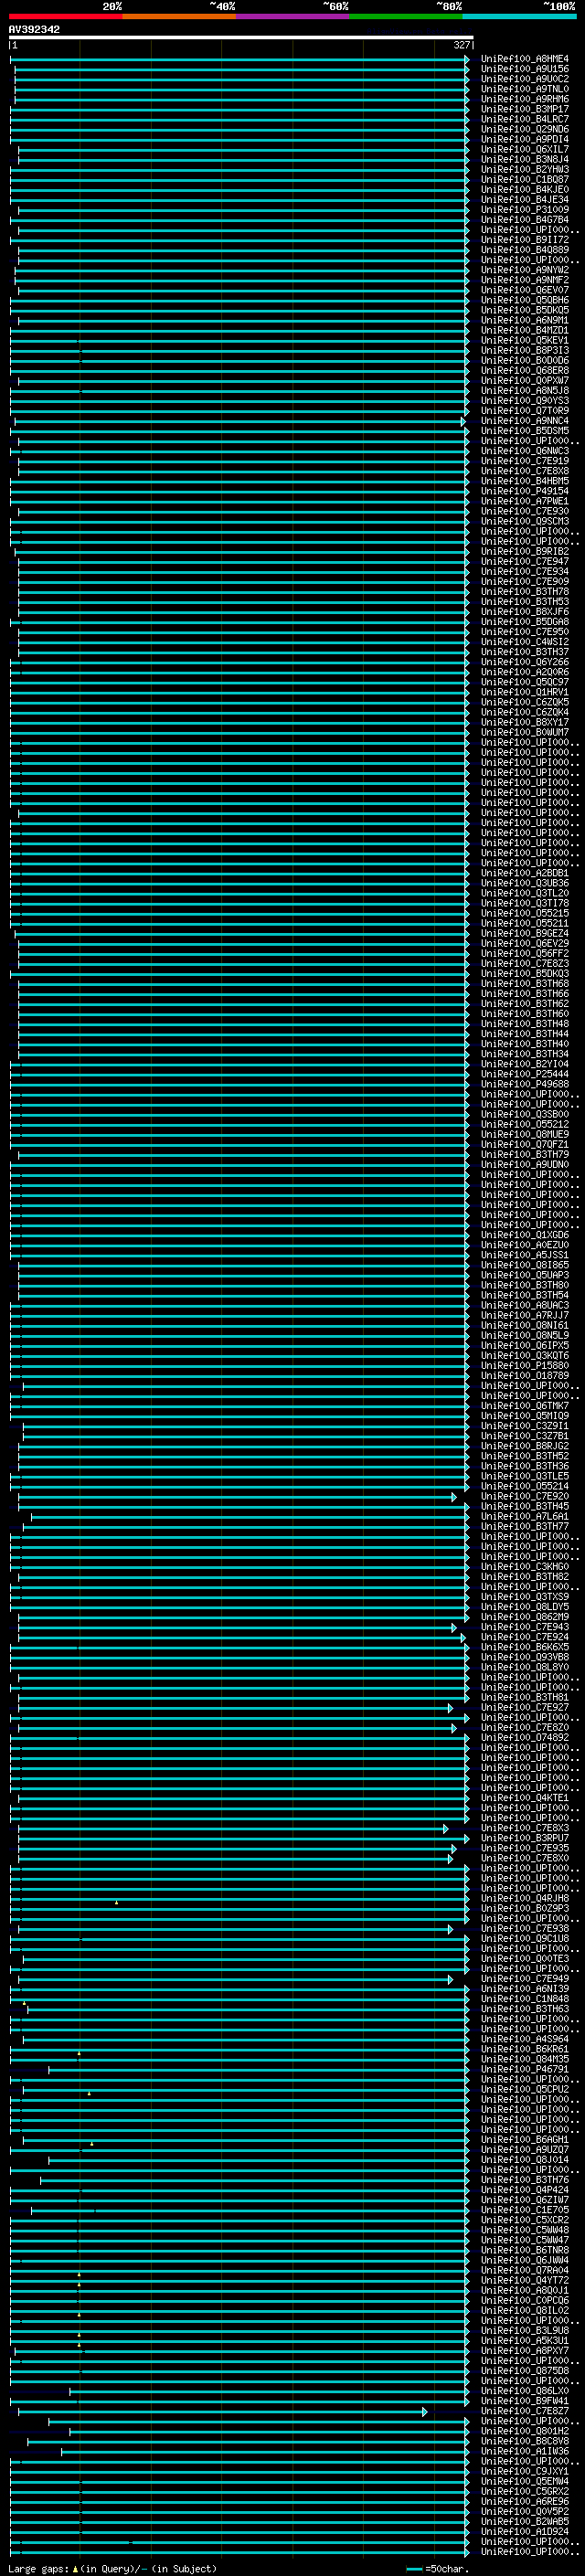585x2576 pixels.
Task: Select hit label UniRef100_Q6NWC3
Action: point(525,451)
